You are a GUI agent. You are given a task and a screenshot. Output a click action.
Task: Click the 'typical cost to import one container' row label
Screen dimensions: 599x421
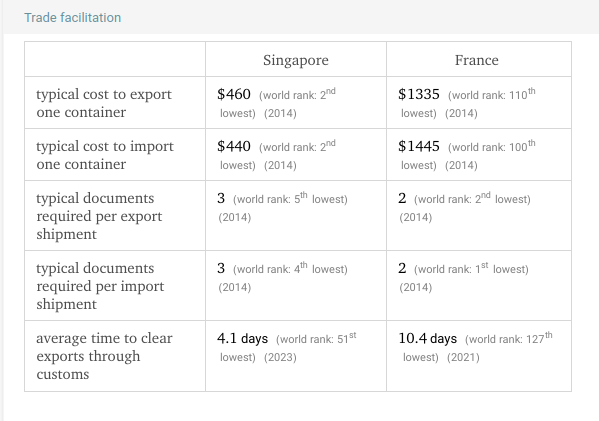(105, 155)
